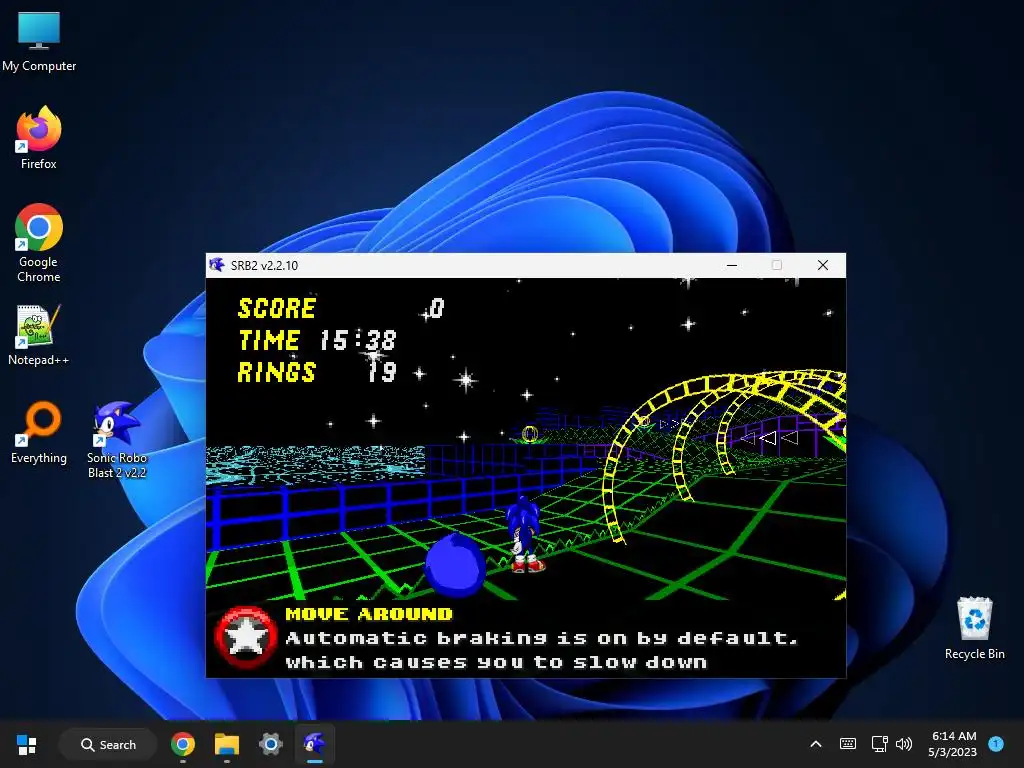Select the Recycle Bin desktop icon
The width and height of the screenshot is (1024, 768).
974,628
